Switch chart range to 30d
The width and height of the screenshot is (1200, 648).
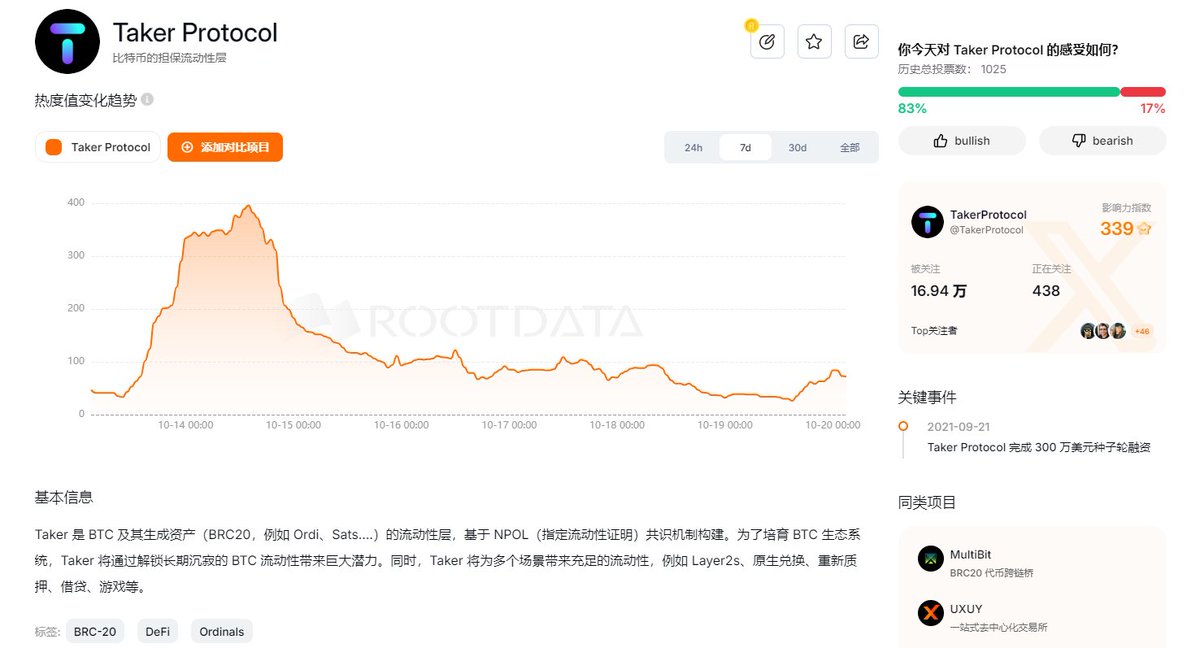(797, 147)
